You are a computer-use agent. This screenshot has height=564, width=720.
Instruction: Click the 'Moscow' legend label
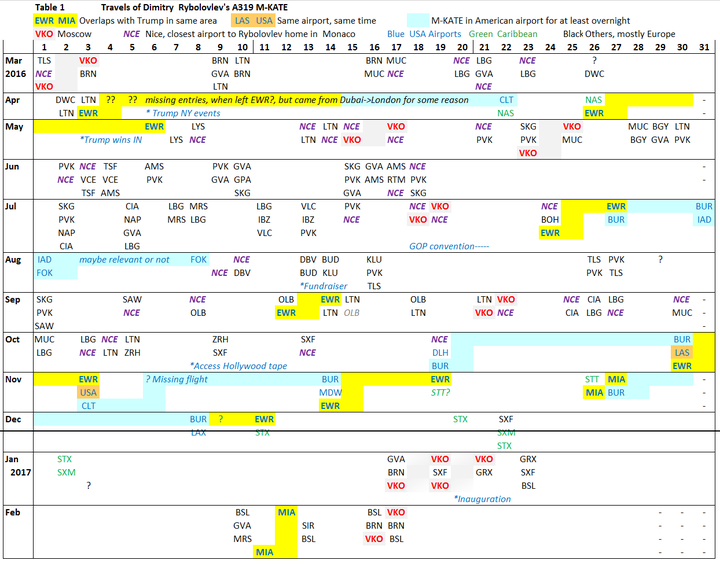[74, 34]
